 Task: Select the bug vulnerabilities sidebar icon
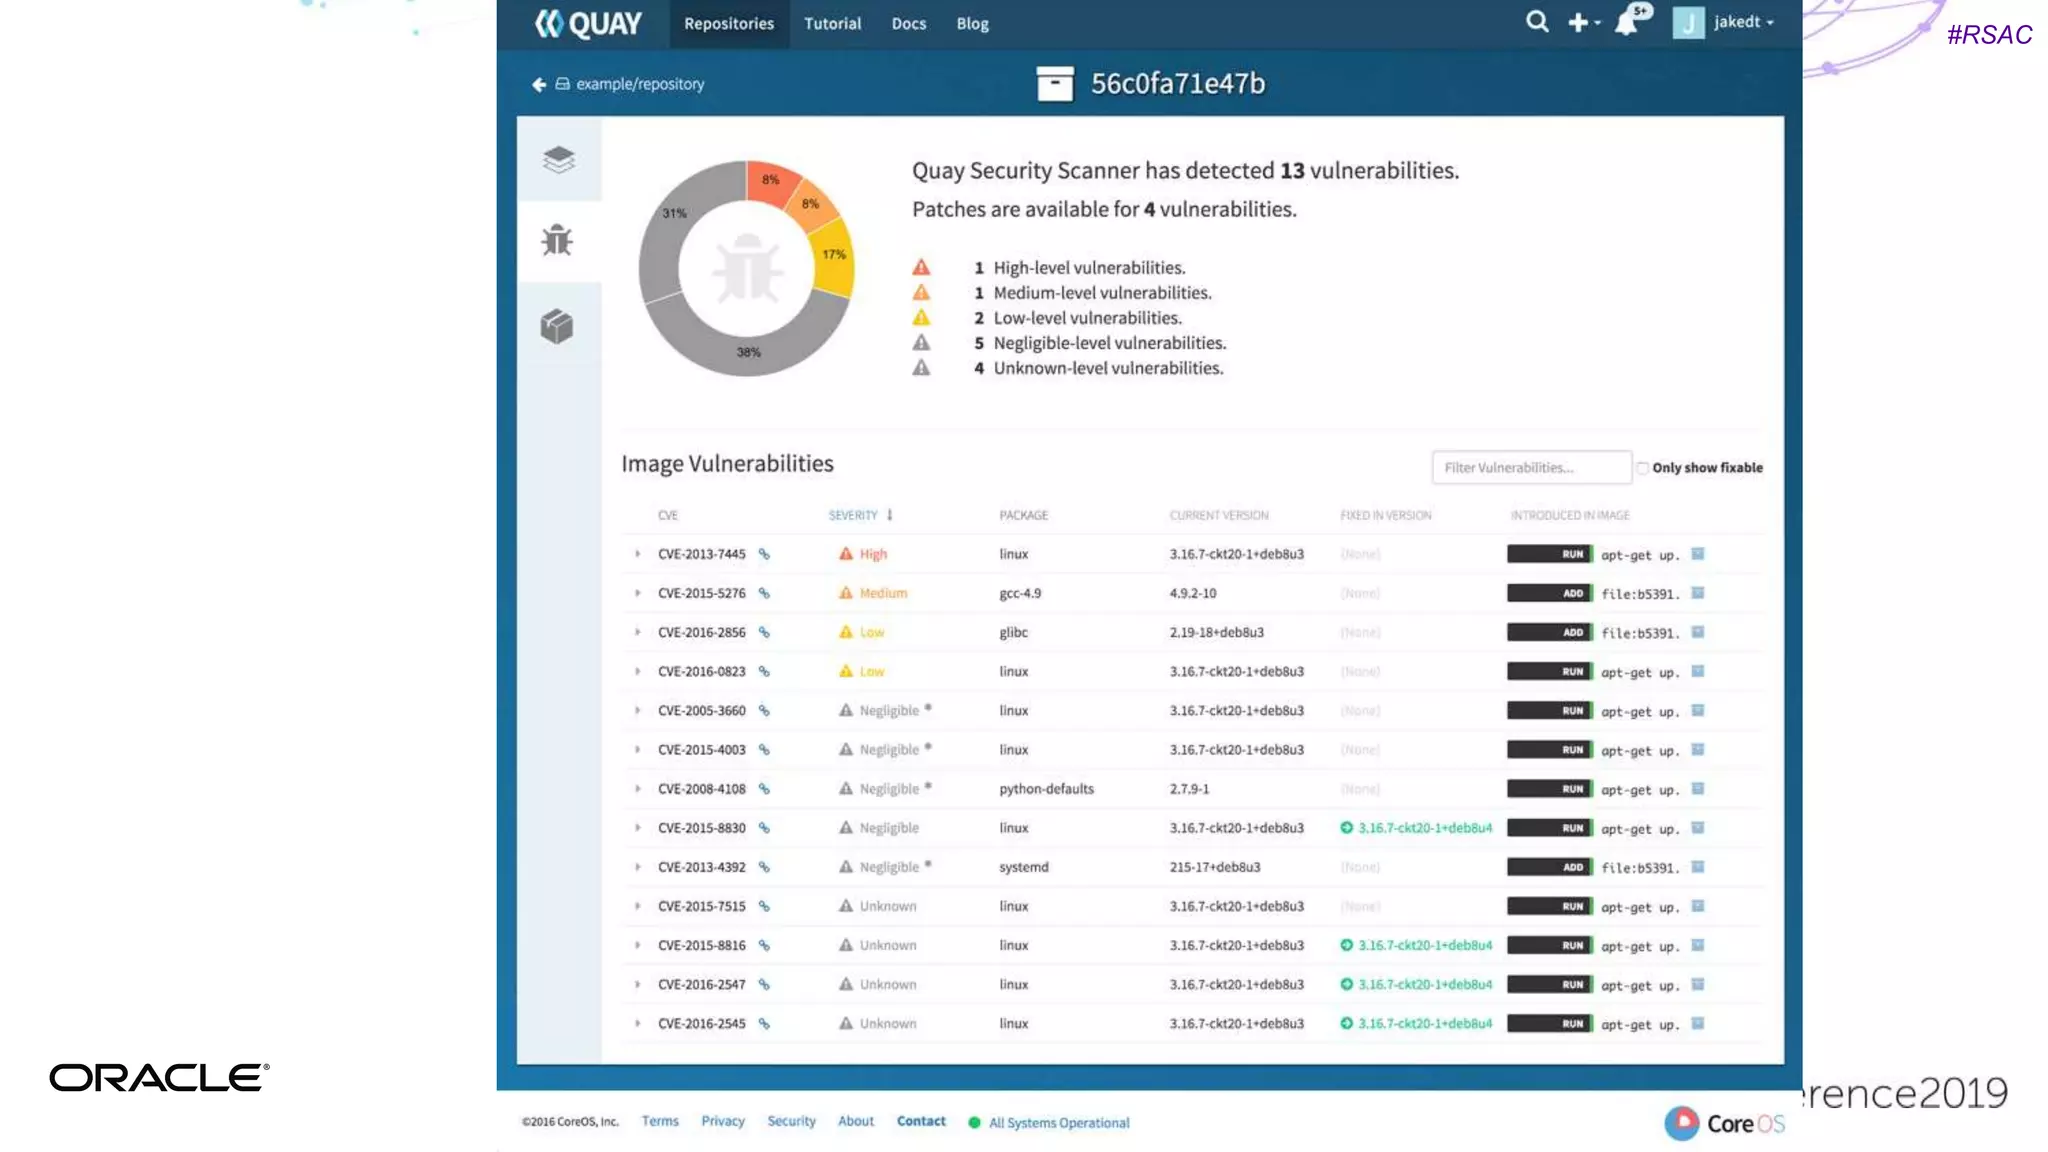(557, 241)
